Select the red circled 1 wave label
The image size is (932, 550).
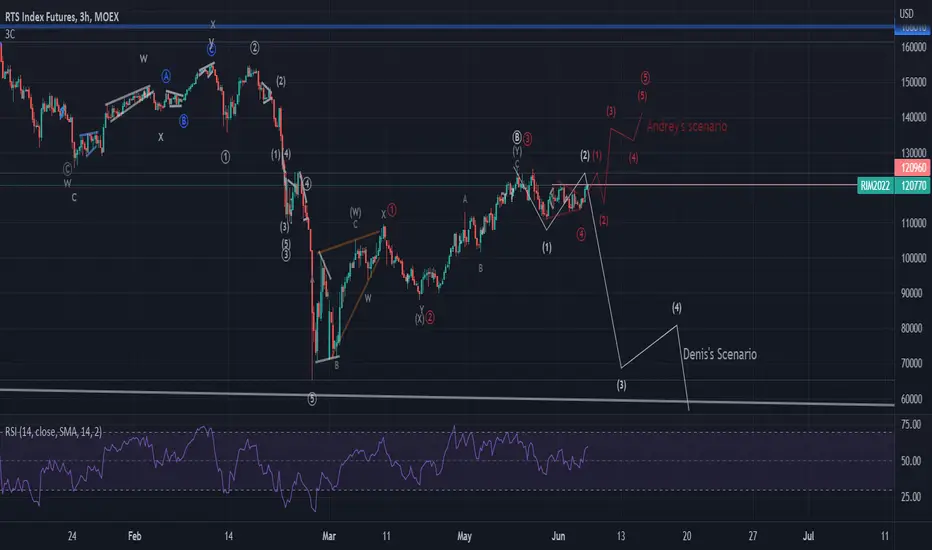392,210
